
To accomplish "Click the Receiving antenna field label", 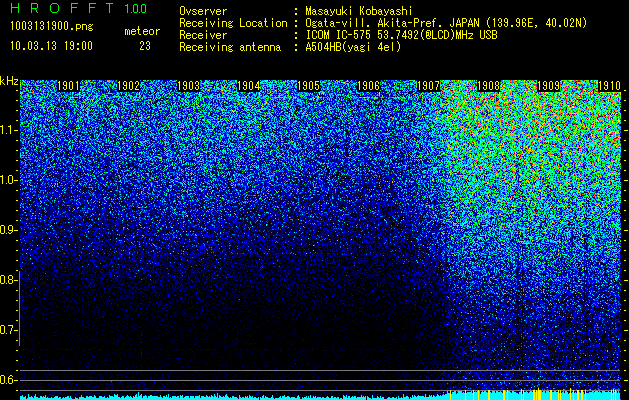I will point(230,47).
